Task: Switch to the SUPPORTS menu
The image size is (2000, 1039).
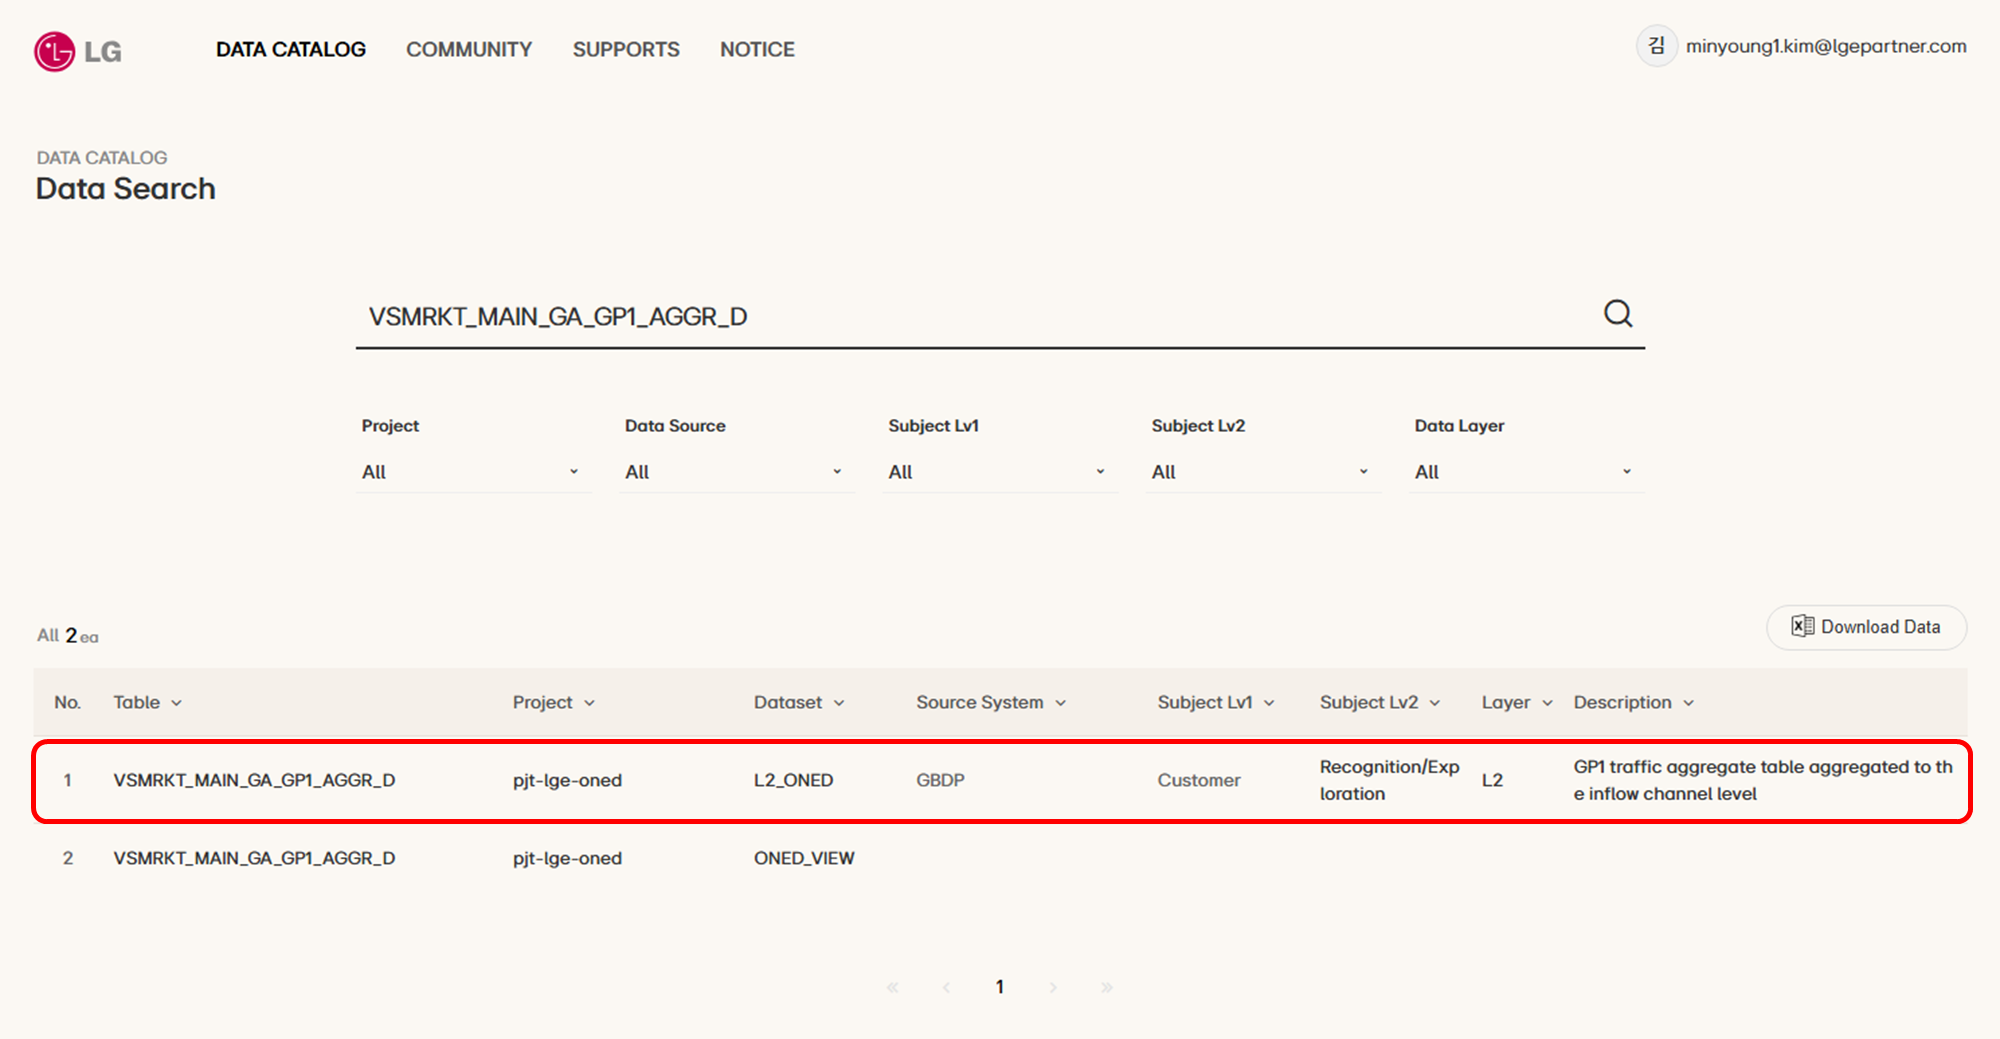Action: pyautogui.click(x=625, y=49)
